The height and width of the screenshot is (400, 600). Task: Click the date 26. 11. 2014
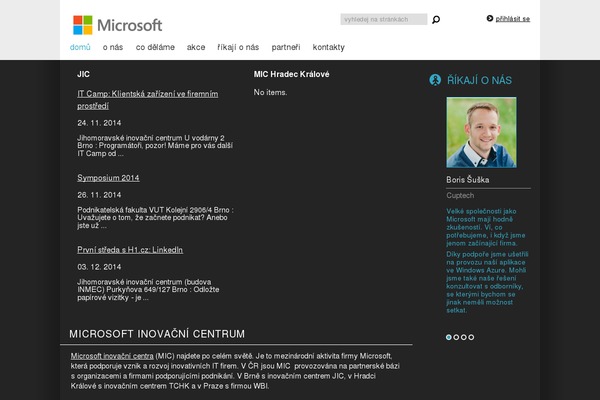pos(99,195)
